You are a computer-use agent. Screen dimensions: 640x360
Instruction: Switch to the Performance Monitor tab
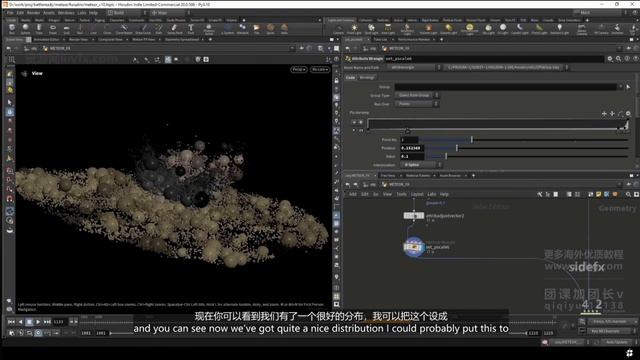[414, 40]
